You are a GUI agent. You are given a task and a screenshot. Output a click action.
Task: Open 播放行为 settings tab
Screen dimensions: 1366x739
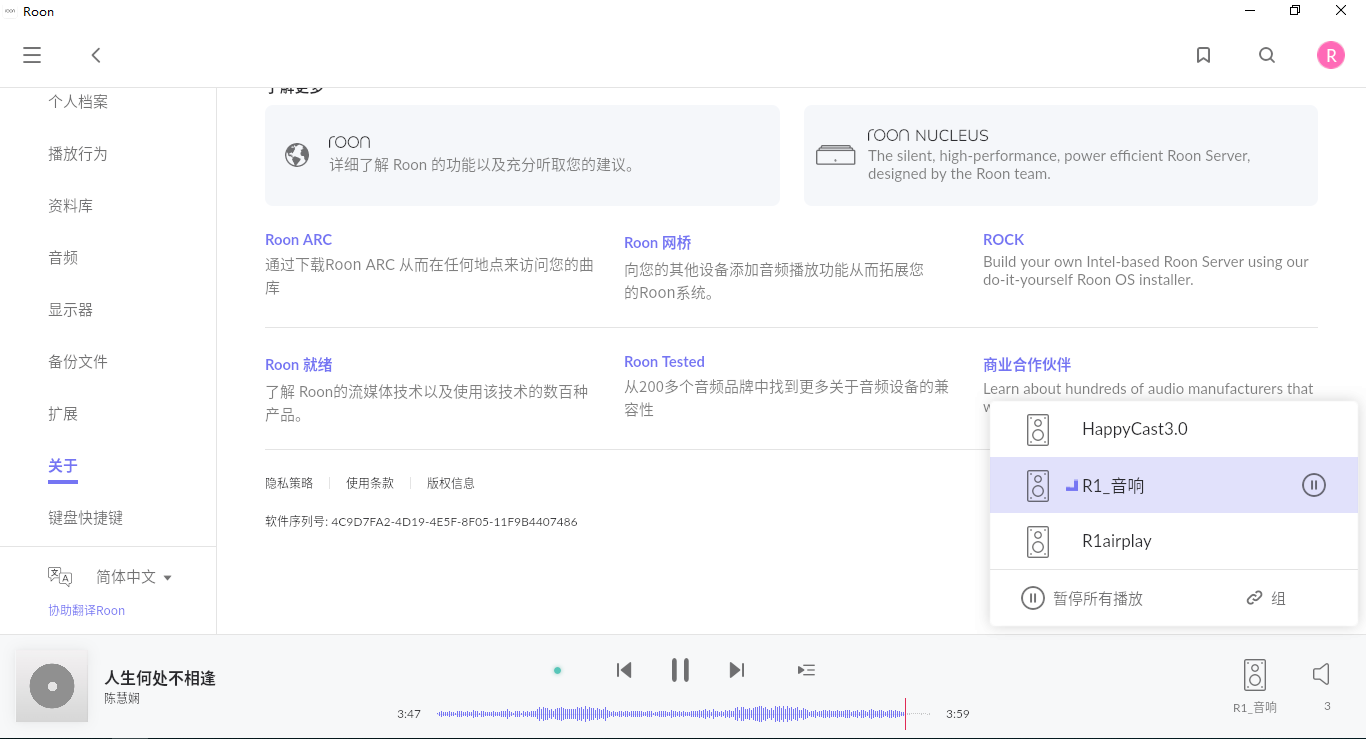pyautogui.click(x=78, y=154)
